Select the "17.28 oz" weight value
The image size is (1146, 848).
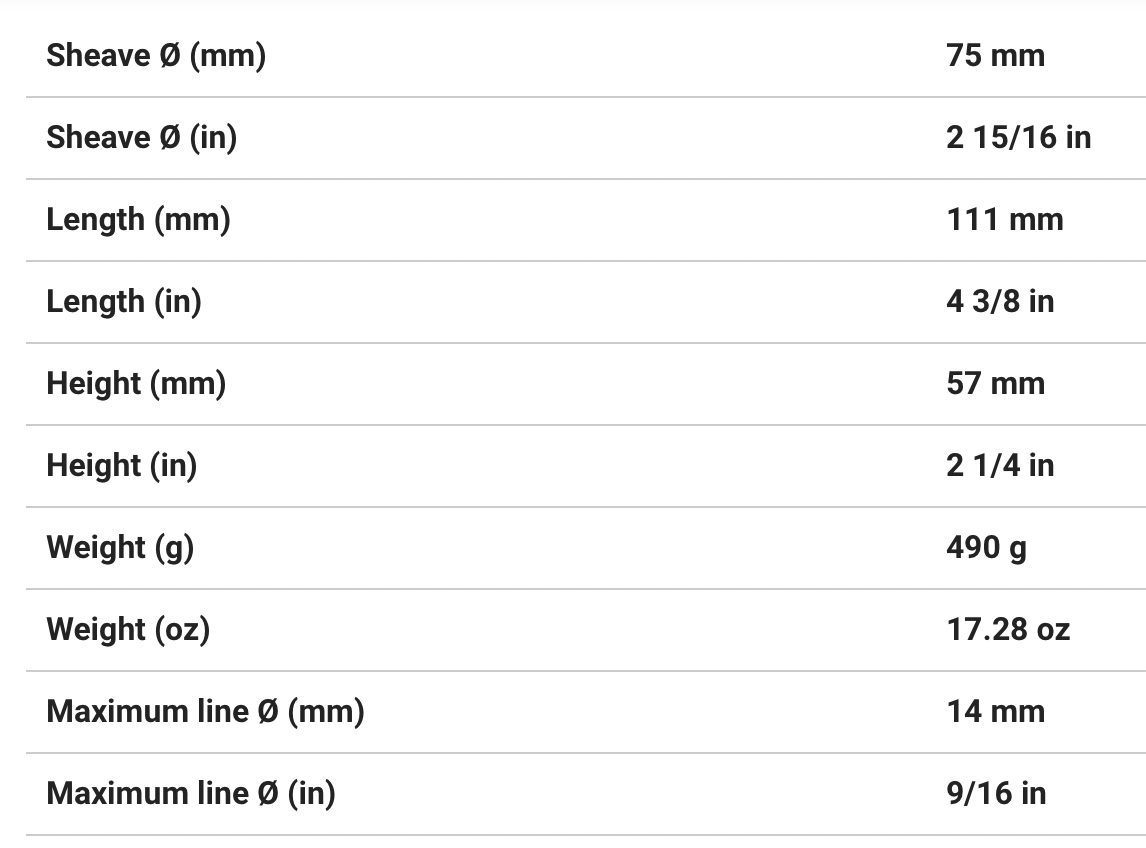[x=1008, y=630]
